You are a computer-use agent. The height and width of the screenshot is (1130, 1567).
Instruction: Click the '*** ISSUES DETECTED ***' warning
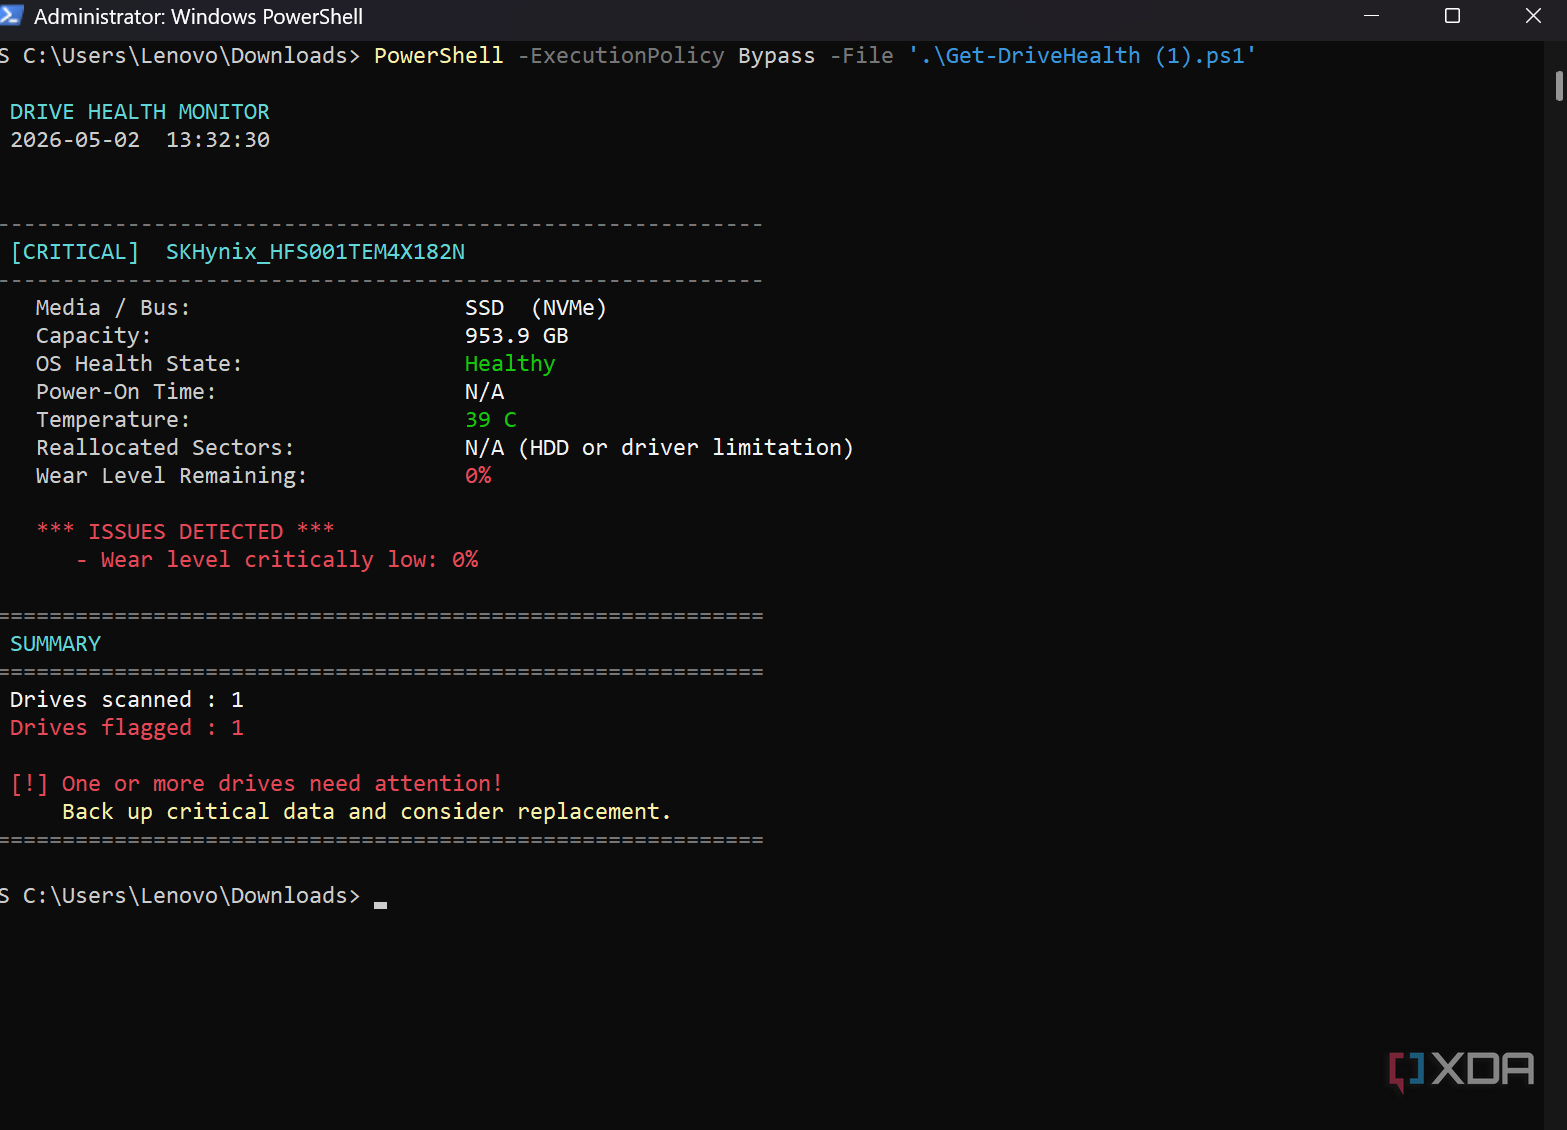[185, 531]
